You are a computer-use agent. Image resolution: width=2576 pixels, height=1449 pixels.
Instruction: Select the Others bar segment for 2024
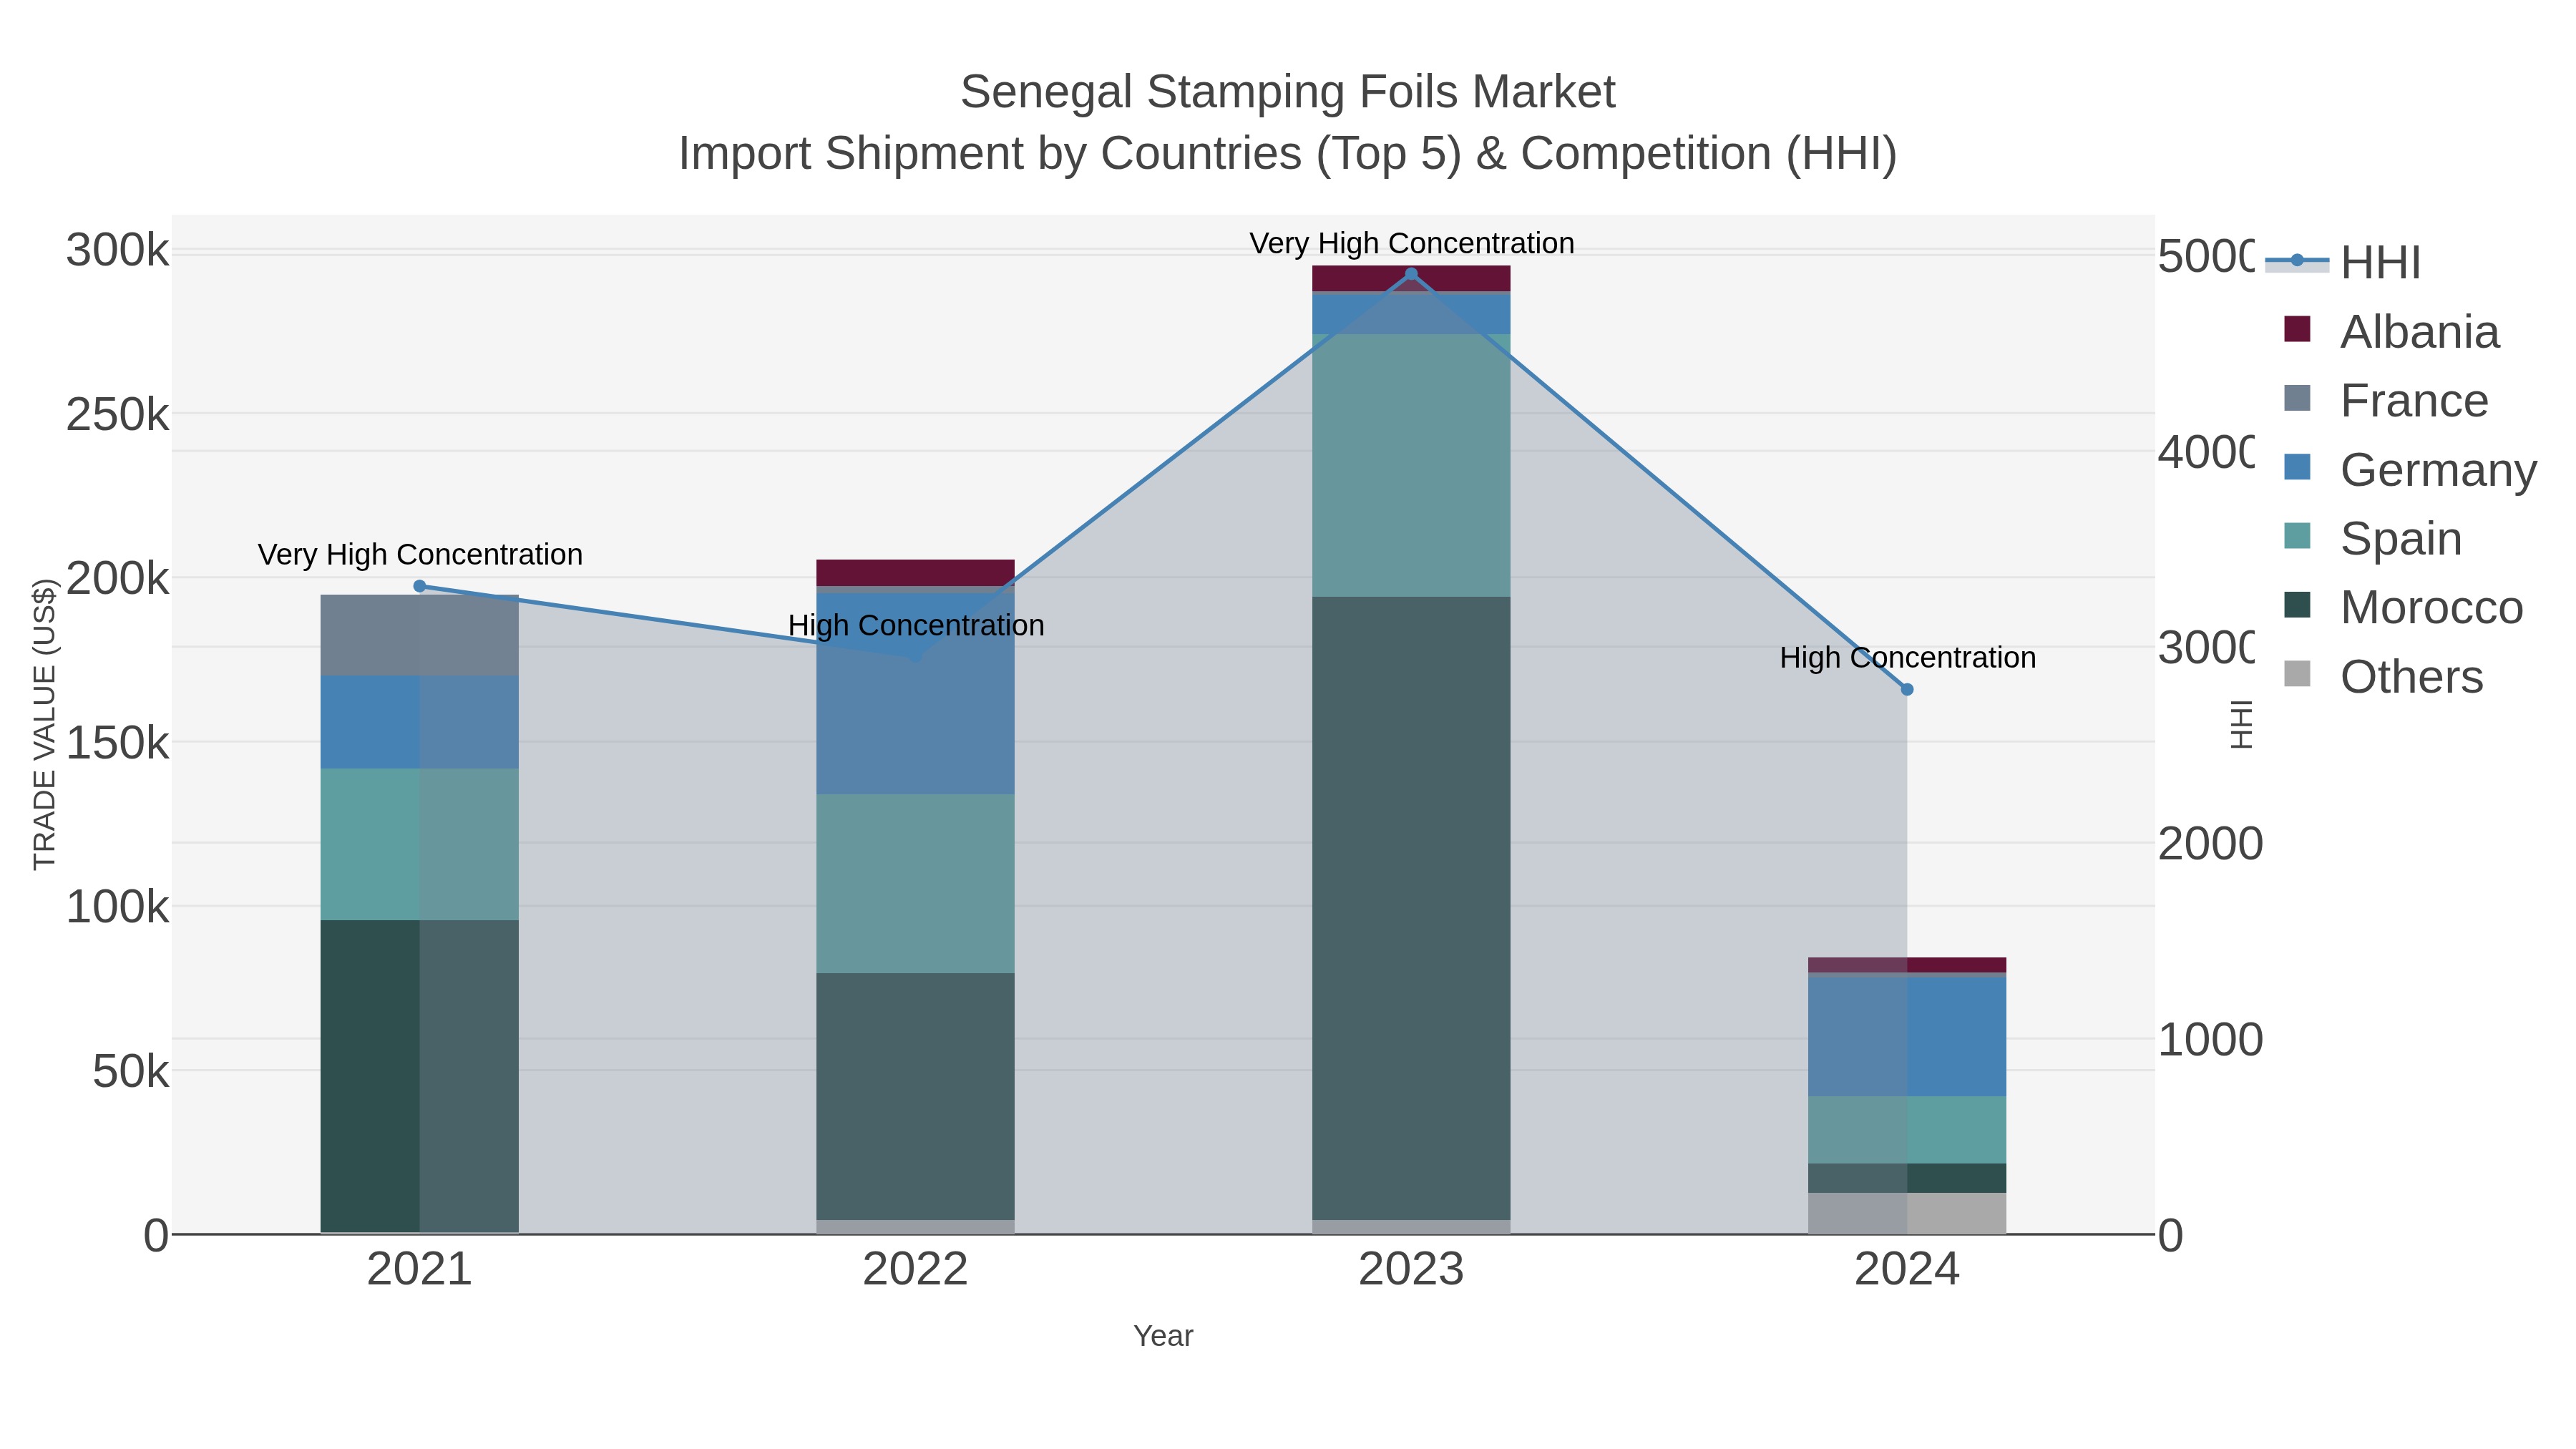click(x=1907, y=1213)
